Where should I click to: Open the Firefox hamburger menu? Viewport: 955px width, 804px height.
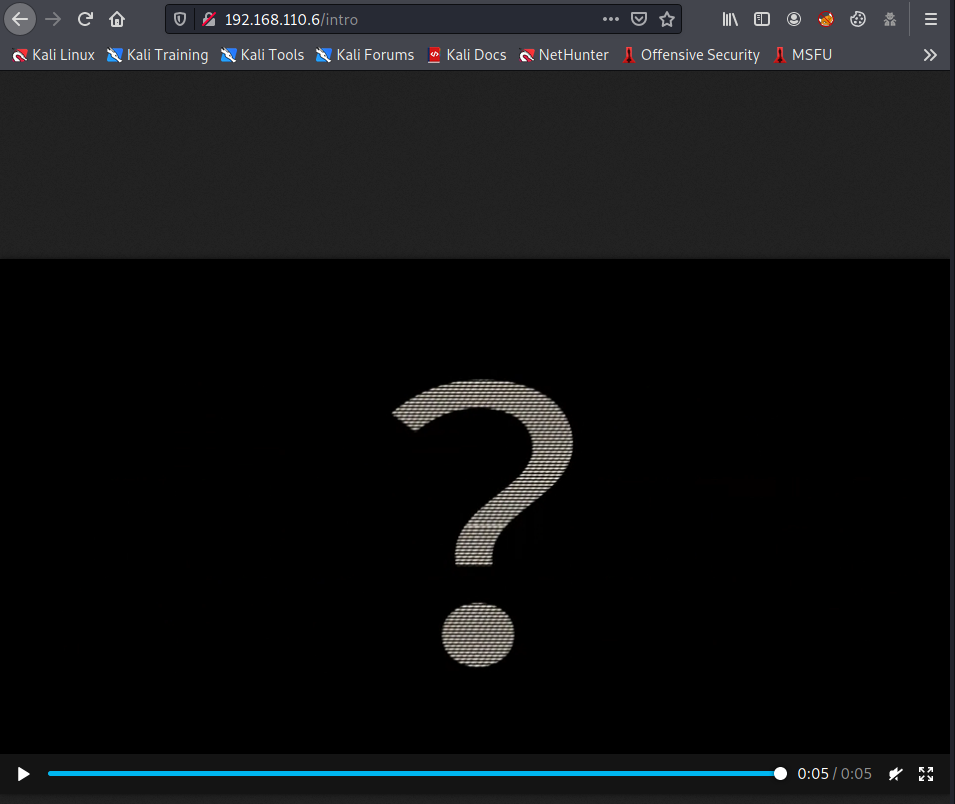(x=930, y=19)
